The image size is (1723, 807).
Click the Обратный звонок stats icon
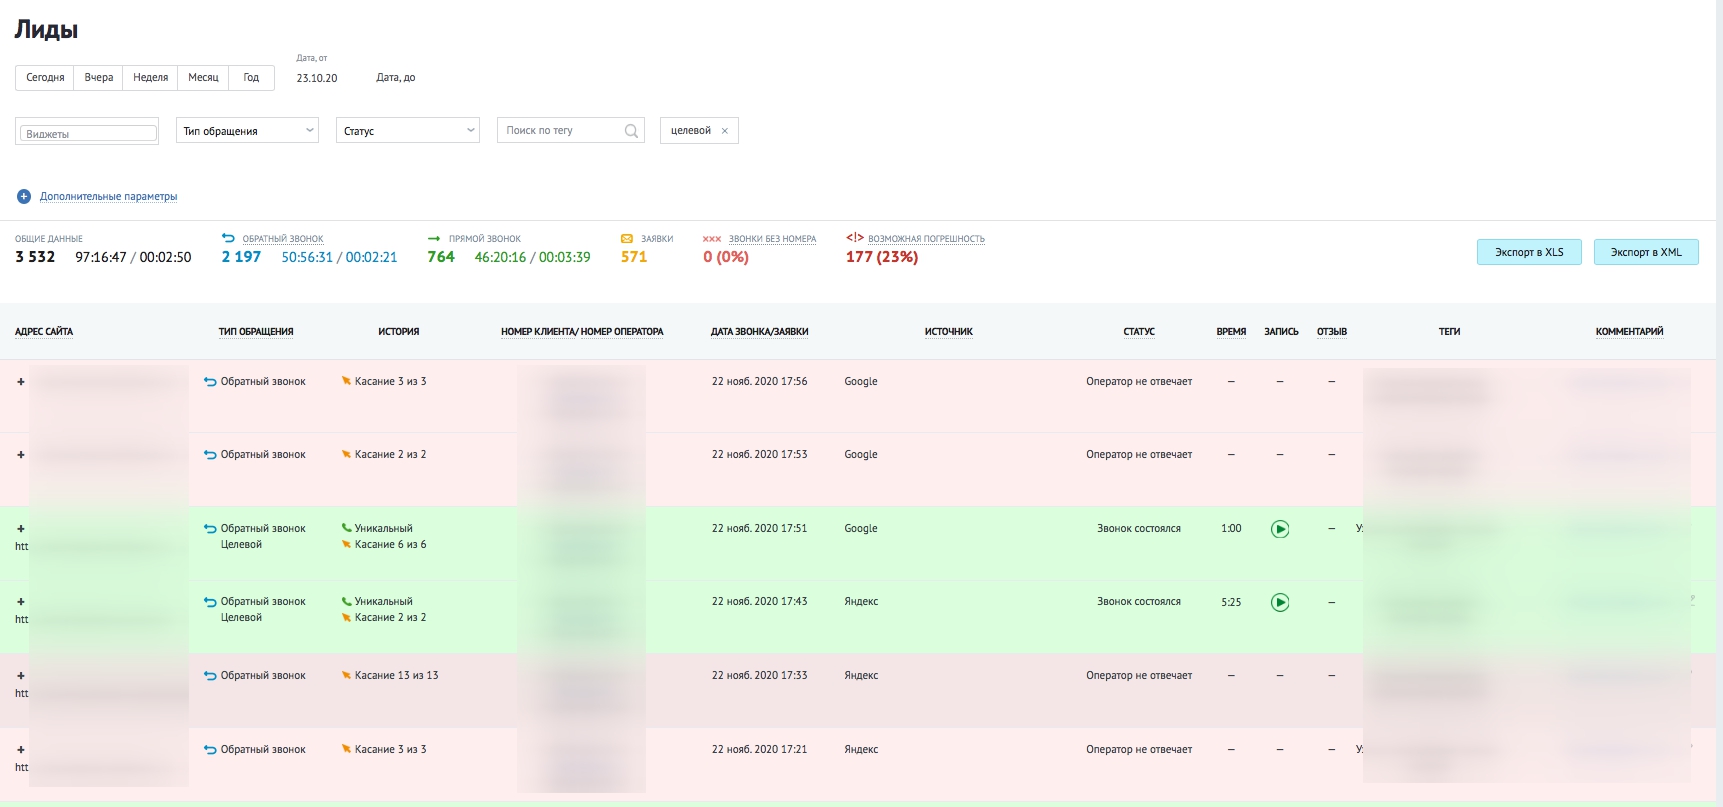point(228,238)
